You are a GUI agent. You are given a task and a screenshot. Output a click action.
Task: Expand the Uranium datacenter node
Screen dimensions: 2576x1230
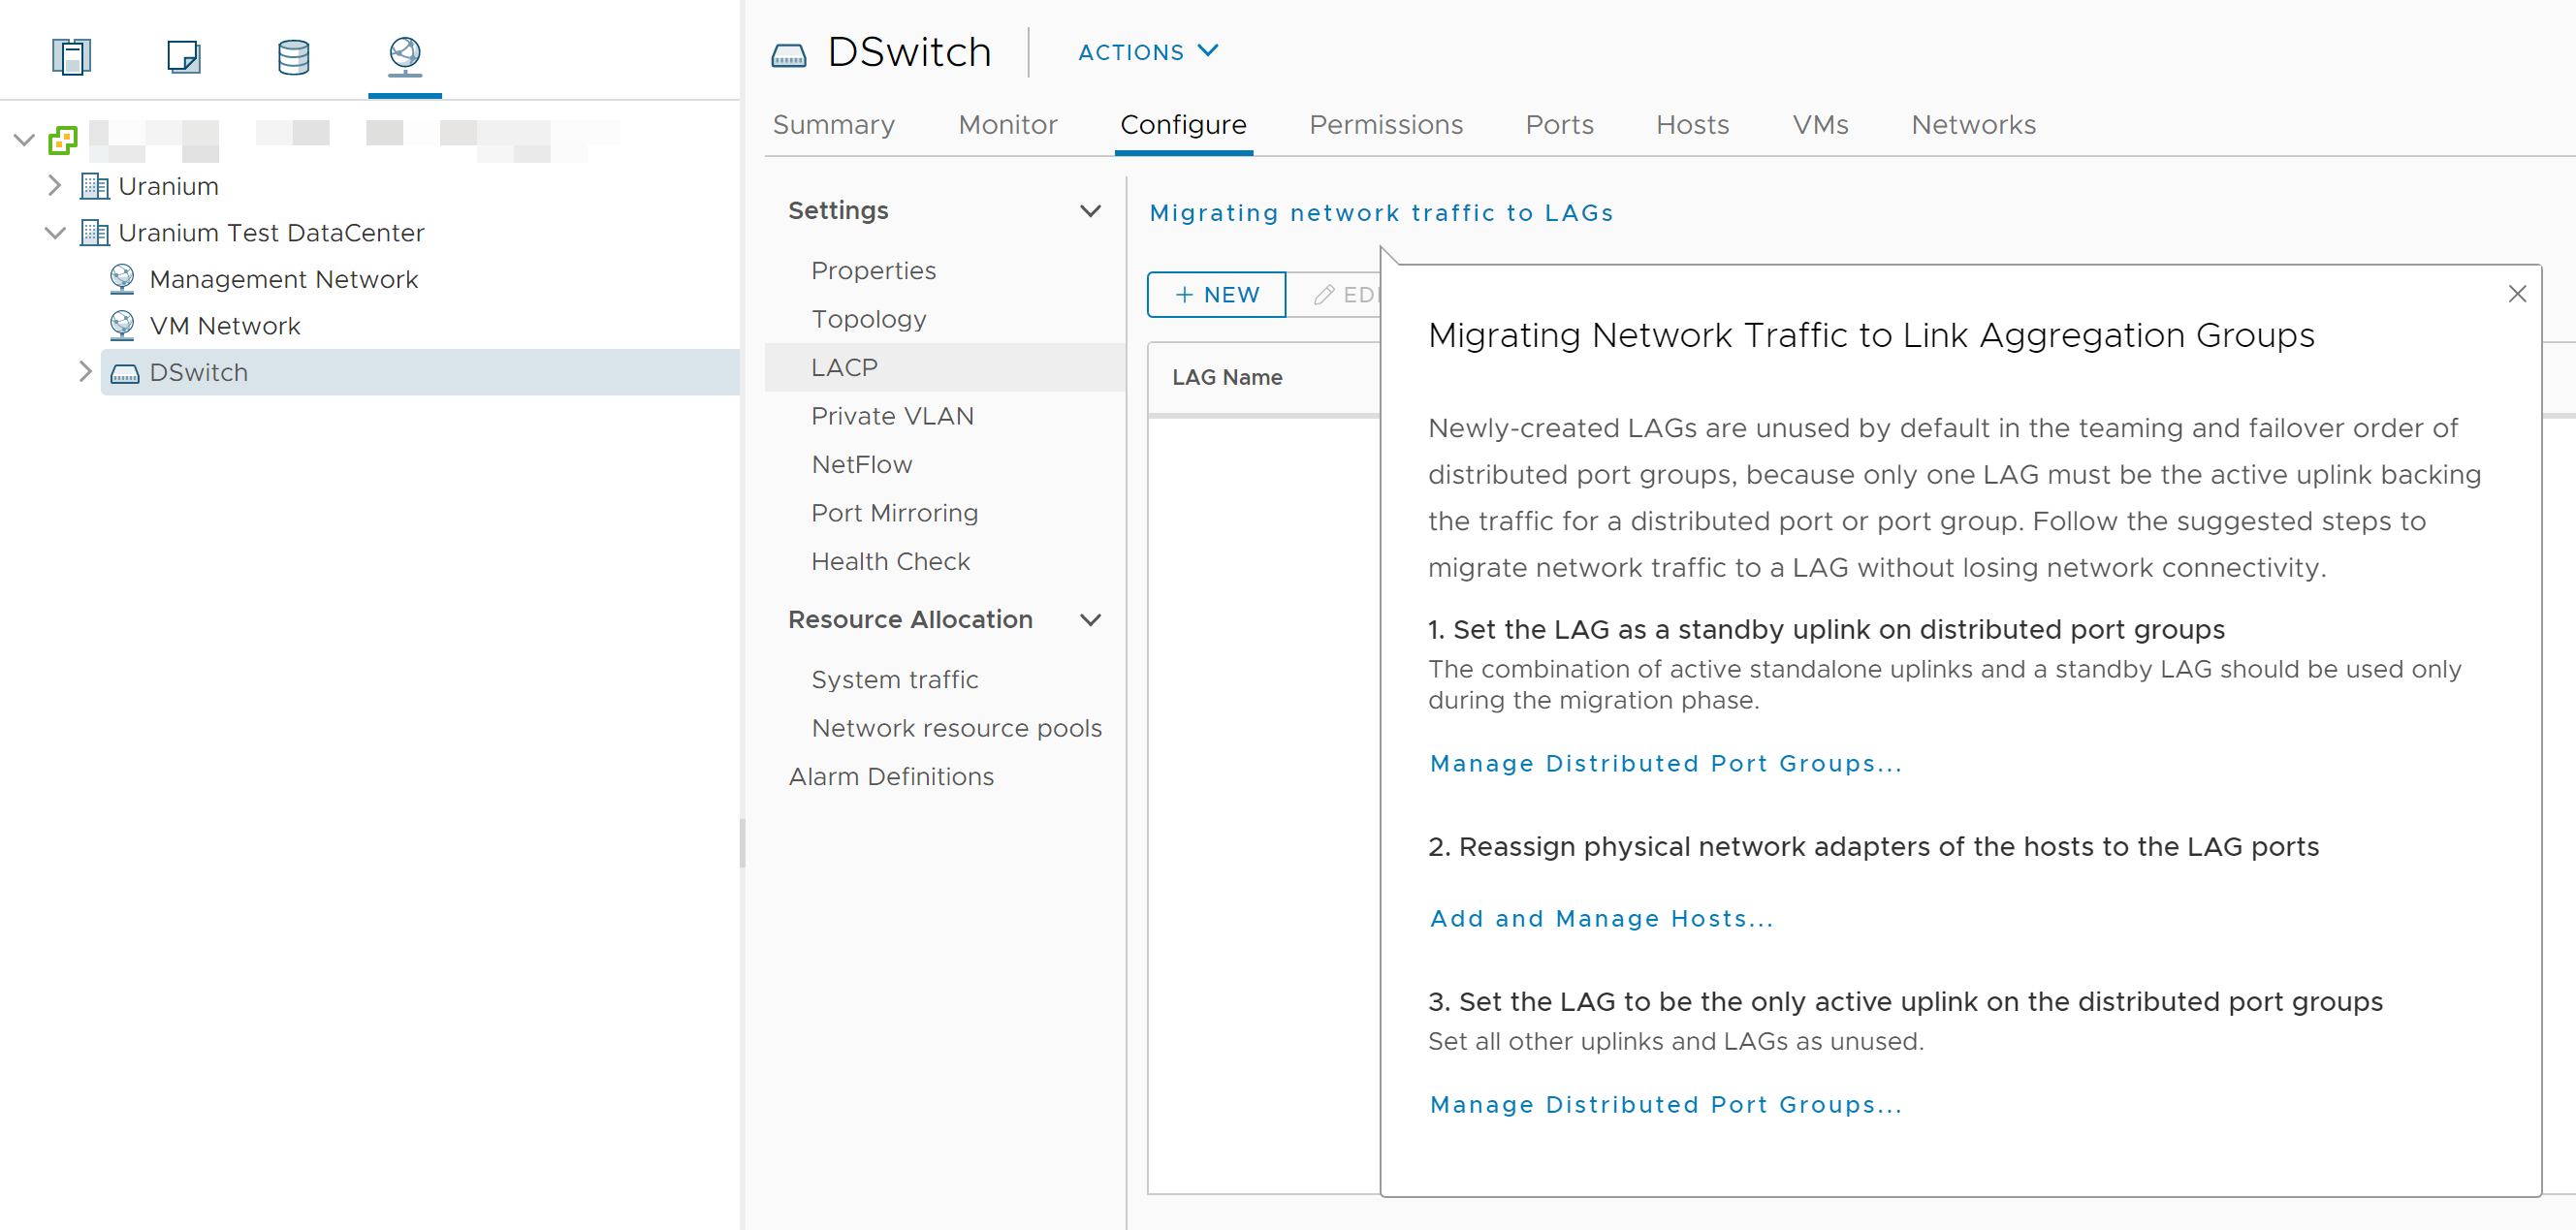pos(55,186)
